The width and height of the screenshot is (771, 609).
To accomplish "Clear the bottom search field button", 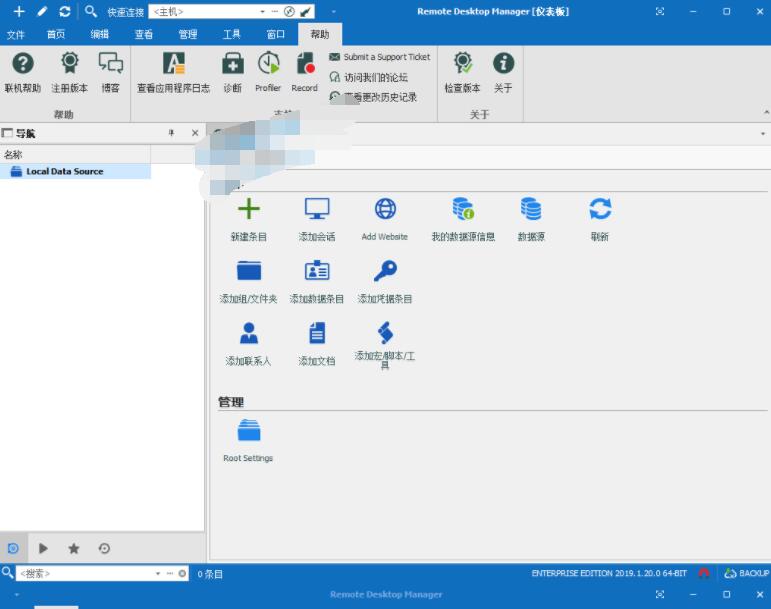I will (182, 574).
